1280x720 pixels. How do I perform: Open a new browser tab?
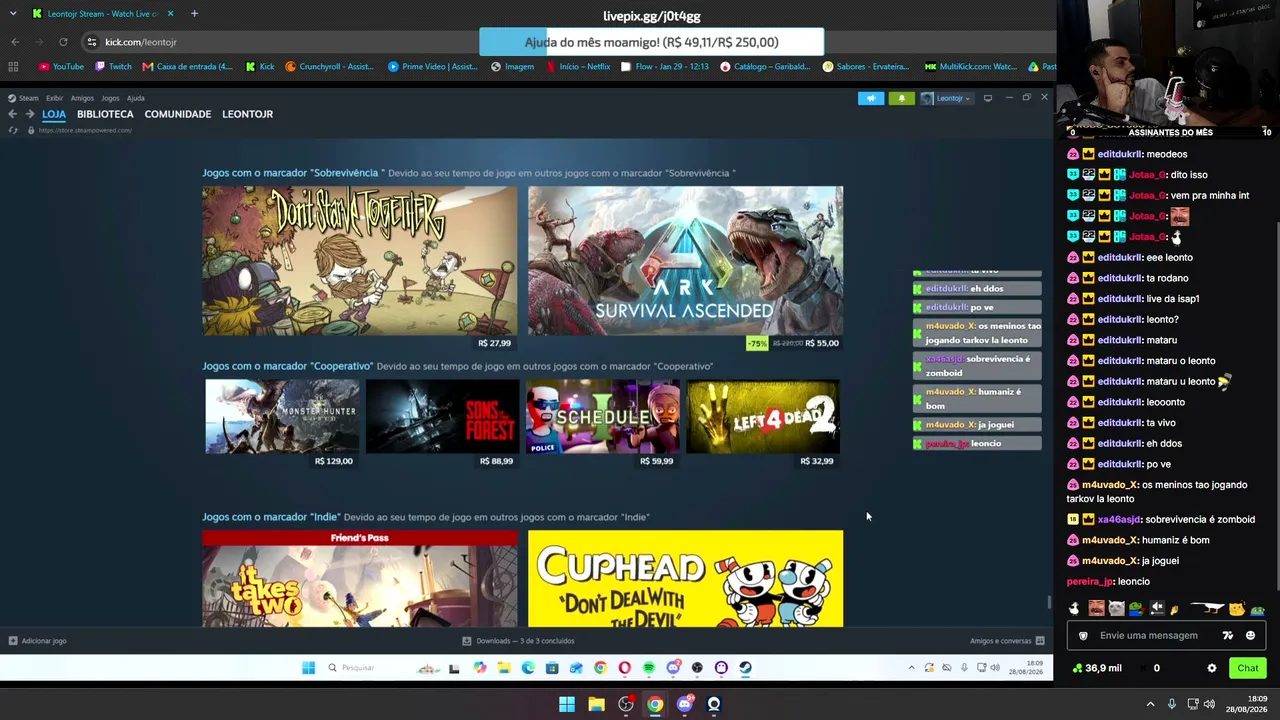click(194, 14)
